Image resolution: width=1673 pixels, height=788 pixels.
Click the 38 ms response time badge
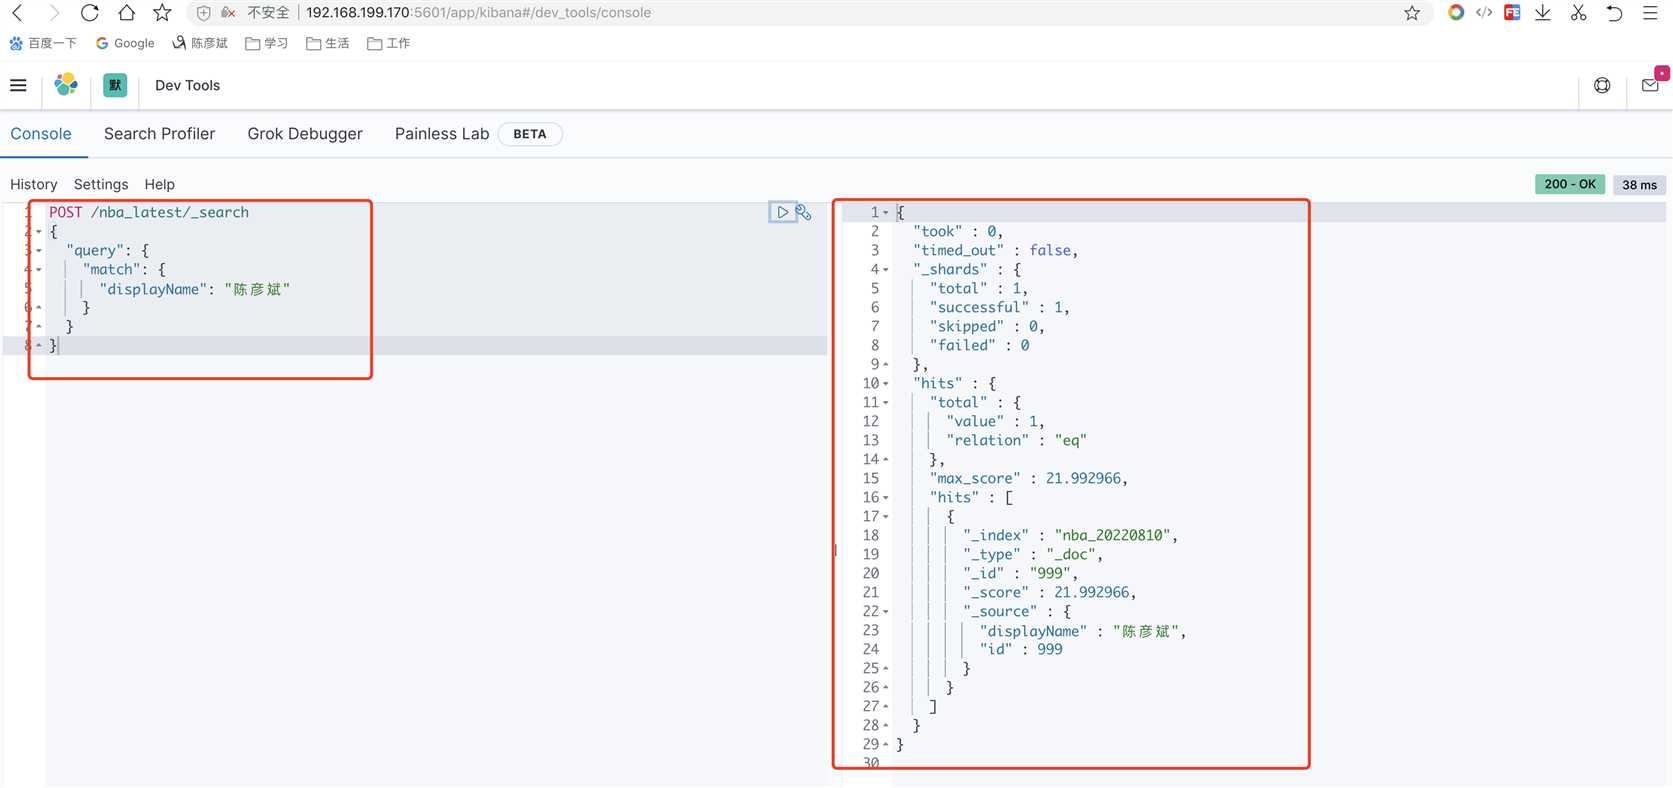(x=1639, y=184)
